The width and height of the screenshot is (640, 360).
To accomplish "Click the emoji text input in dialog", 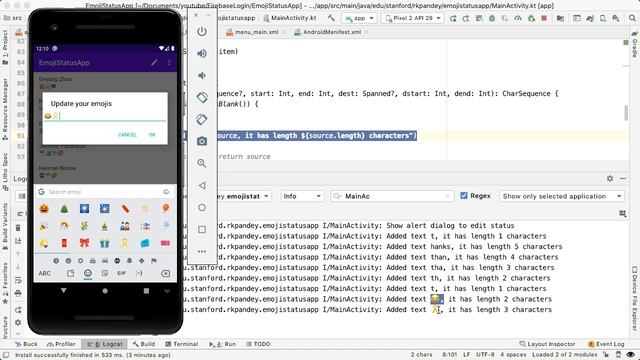I will (x=105, y=116).
